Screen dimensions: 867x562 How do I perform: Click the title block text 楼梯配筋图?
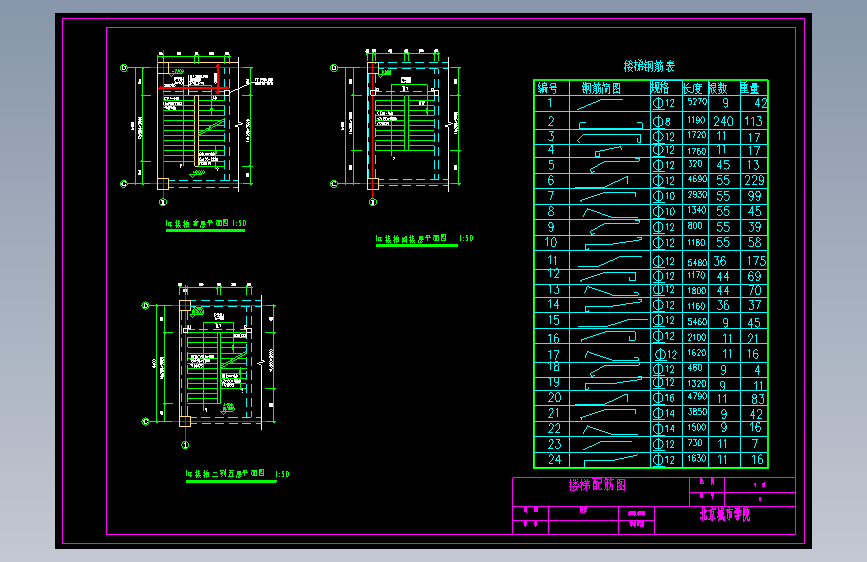[x=597, y=485]
